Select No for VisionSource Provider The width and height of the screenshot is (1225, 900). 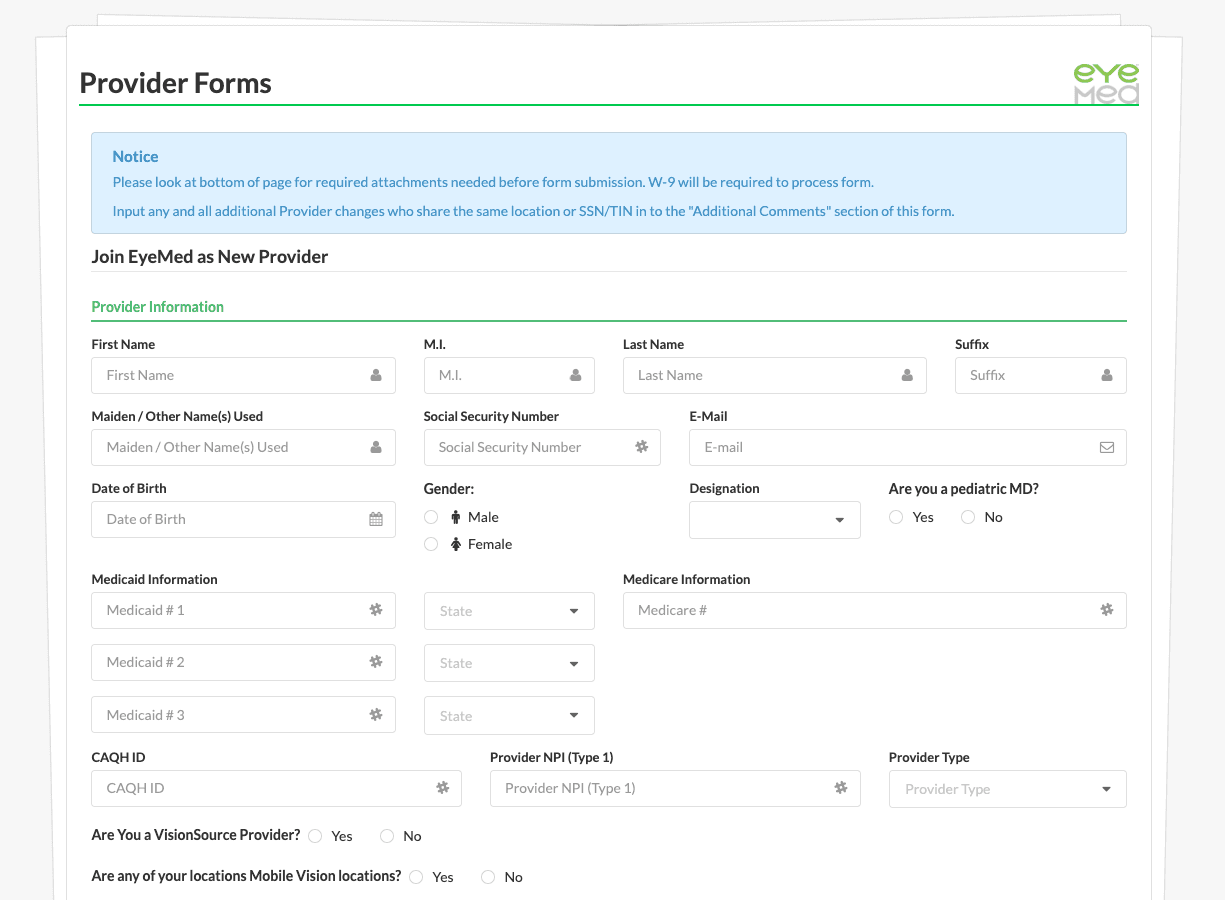coord(387,836)
